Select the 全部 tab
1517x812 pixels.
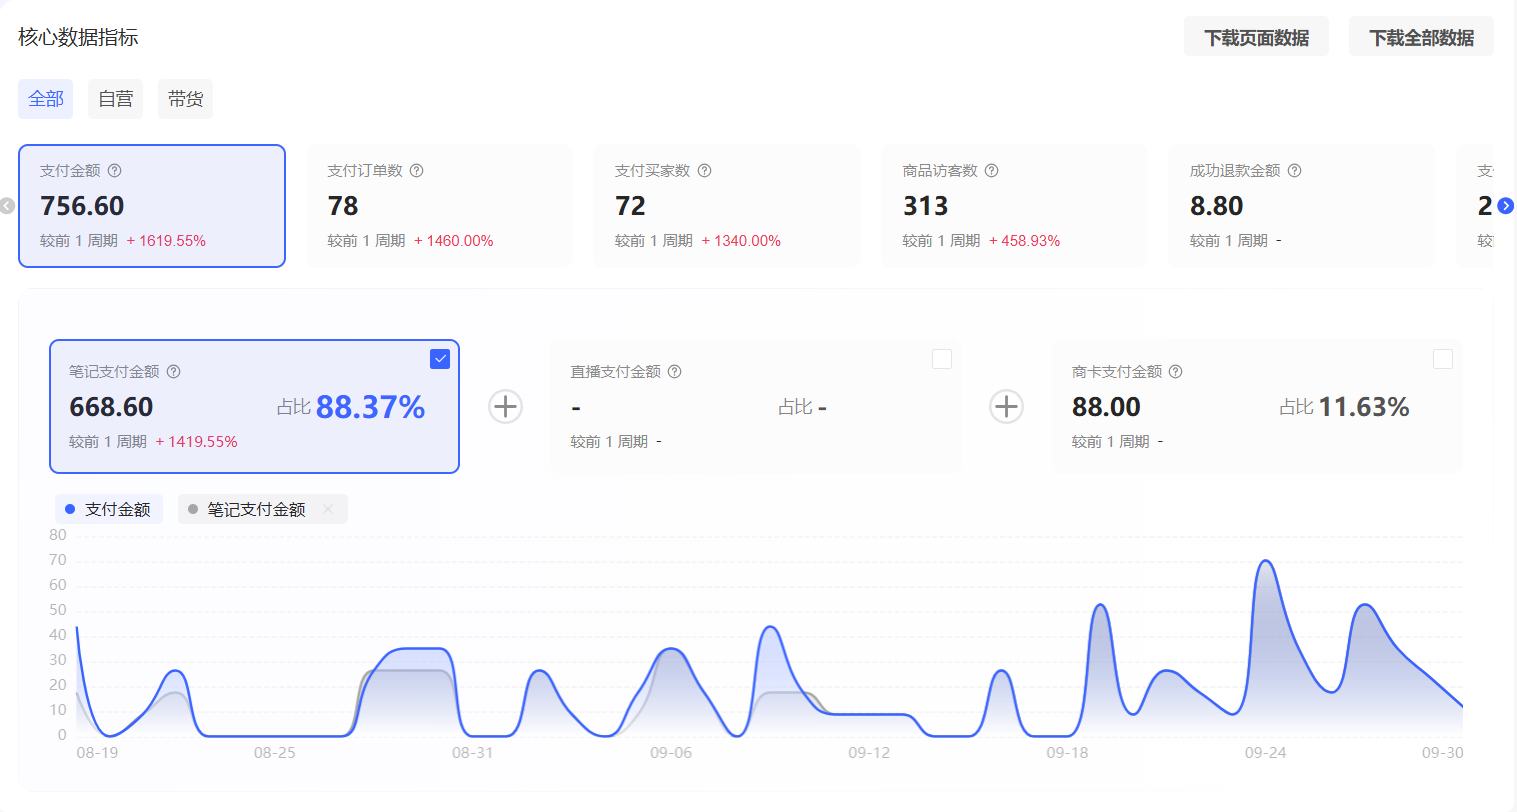[46, 99]
